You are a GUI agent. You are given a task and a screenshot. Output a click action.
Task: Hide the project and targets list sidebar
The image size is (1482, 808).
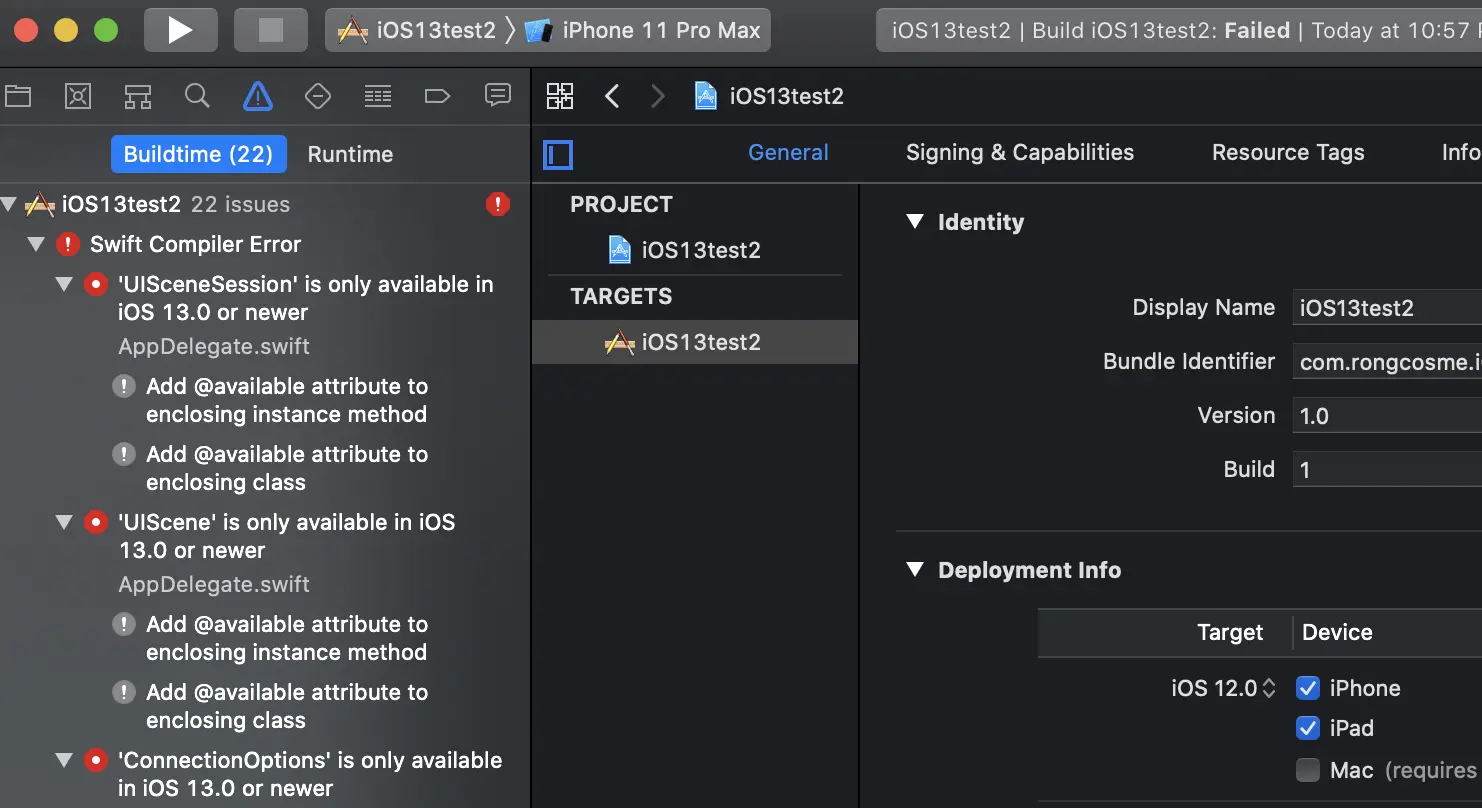(558, 155)
